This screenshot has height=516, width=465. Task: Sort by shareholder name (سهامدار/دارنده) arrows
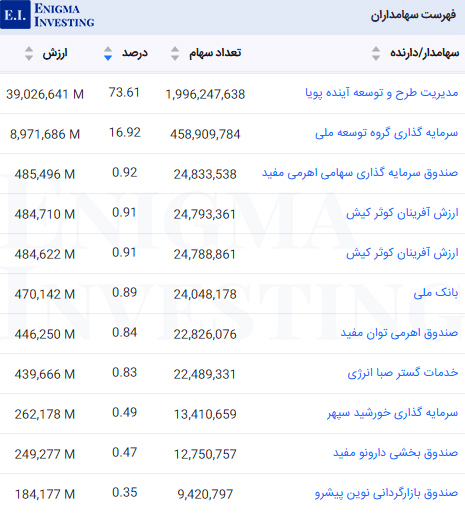376,53
